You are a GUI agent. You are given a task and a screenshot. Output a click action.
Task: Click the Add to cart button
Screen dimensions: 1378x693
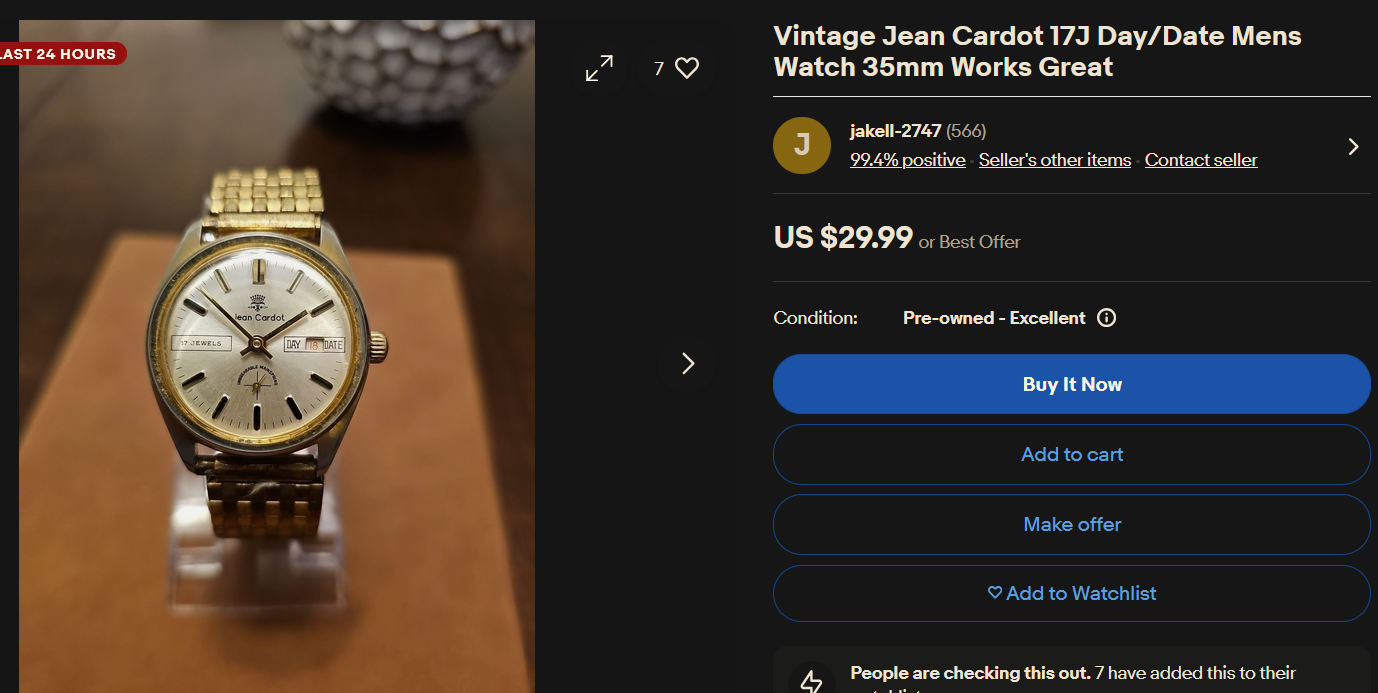coord(1071,455)
